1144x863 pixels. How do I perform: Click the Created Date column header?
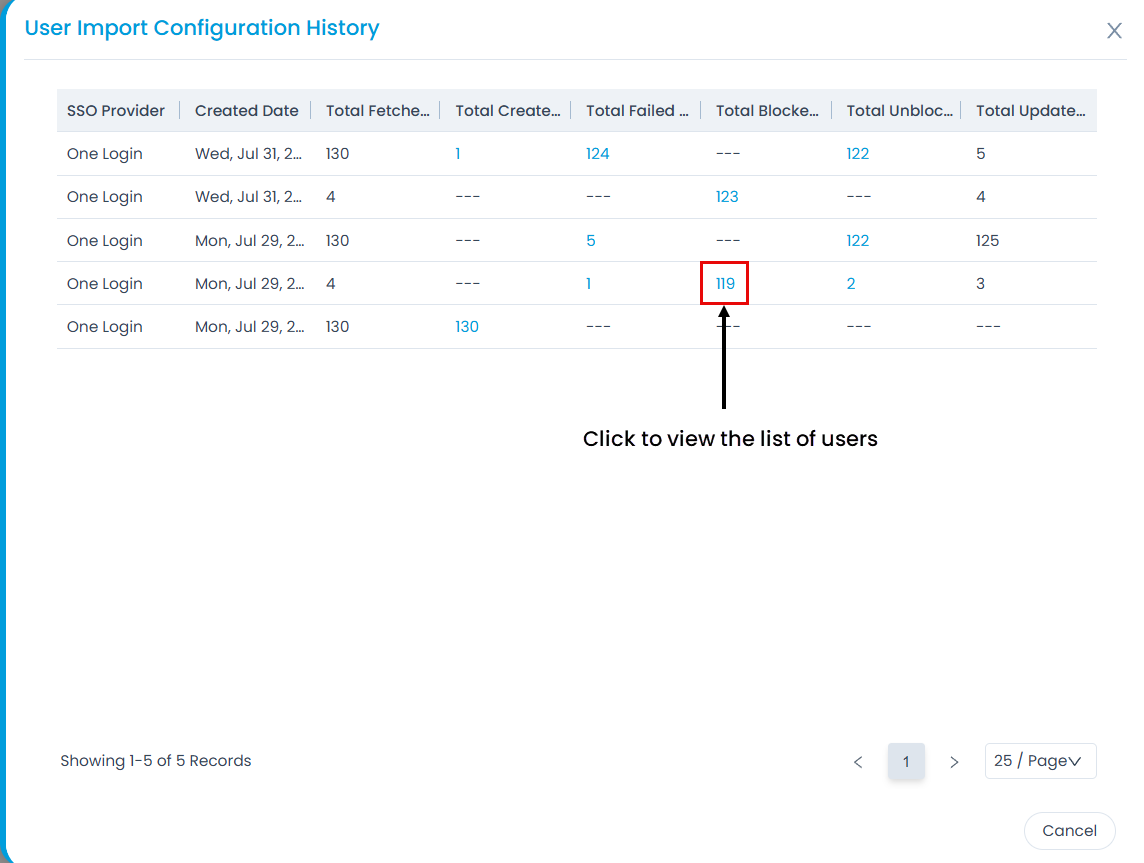(x=246, y=111)
